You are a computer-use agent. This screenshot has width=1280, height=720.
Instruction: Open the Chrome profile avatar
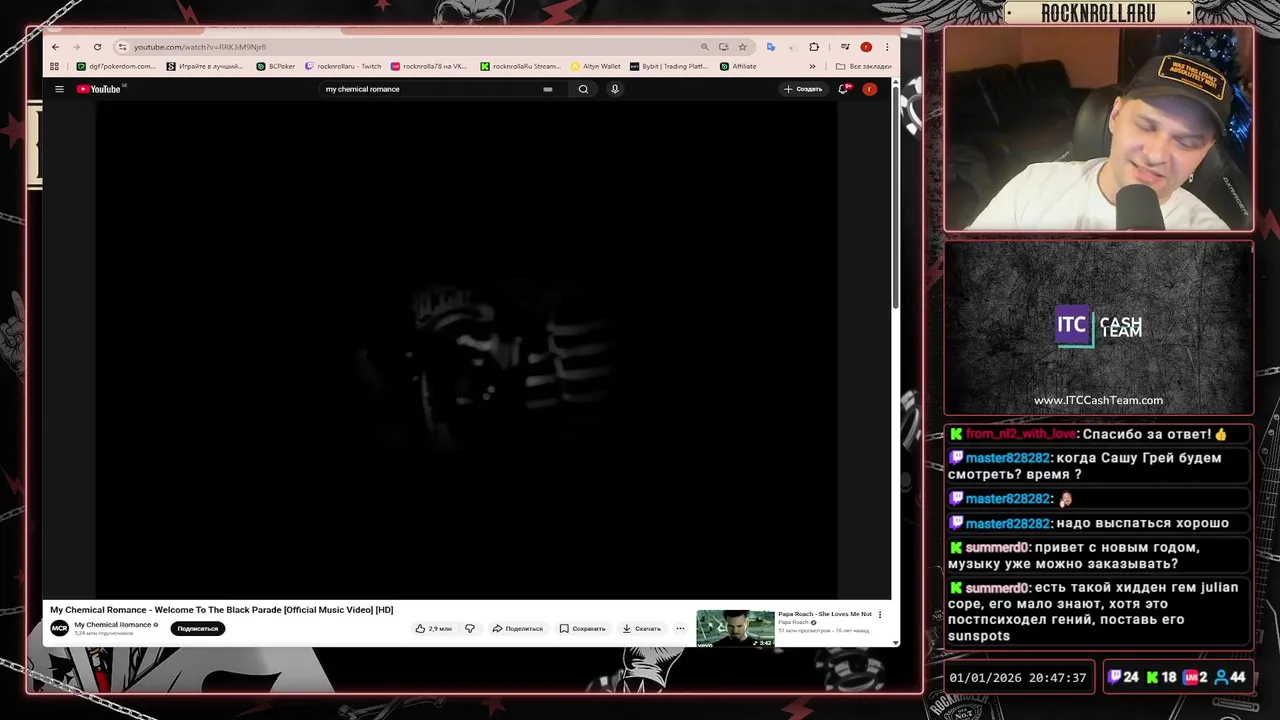[x=866, y=47]
